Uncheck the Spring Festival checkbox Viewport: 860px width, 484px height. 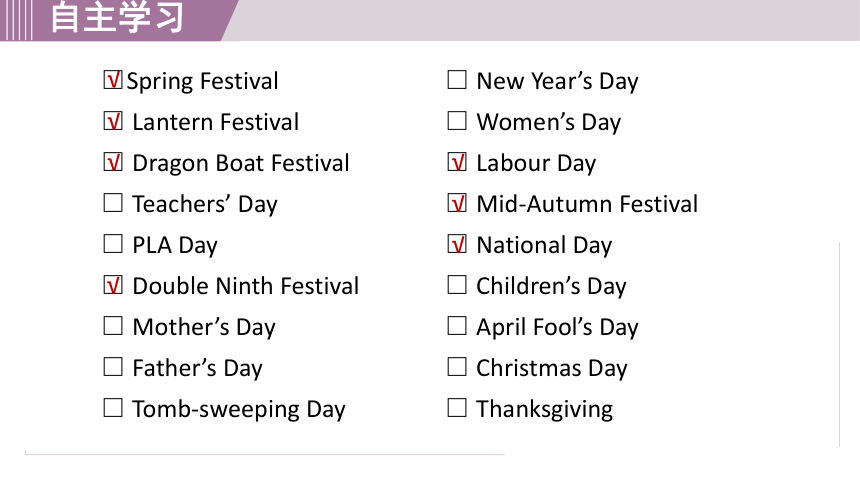[x=113, y=80]
